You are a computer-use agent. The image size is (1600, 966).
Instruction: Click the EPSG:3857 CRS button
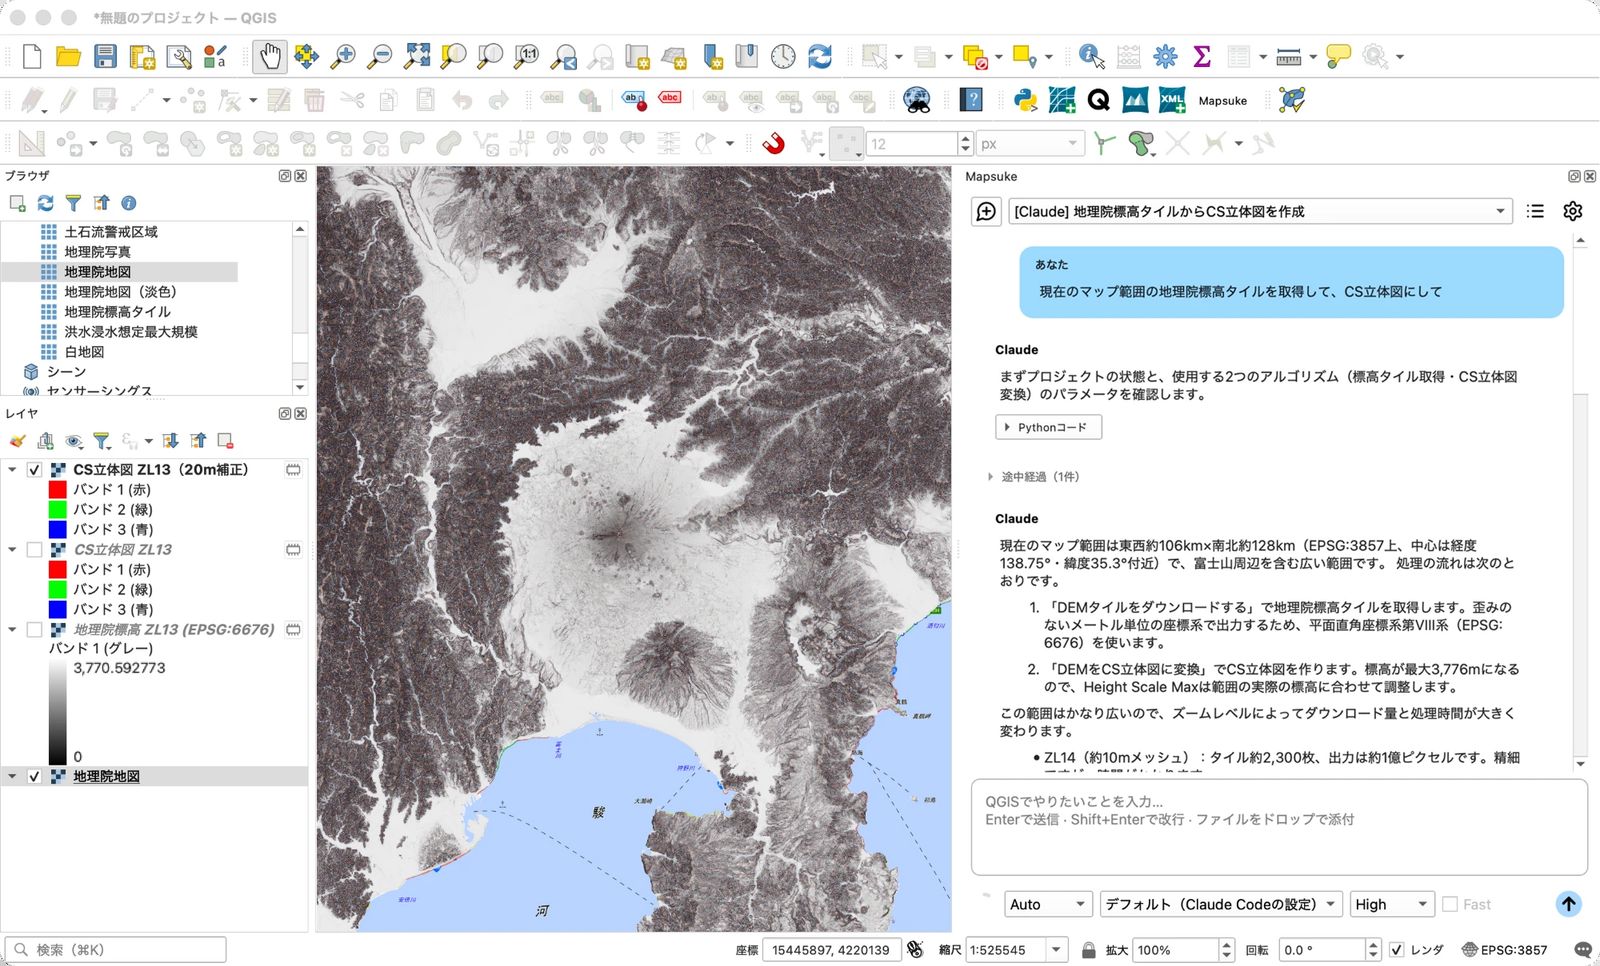pos(1504,950)
